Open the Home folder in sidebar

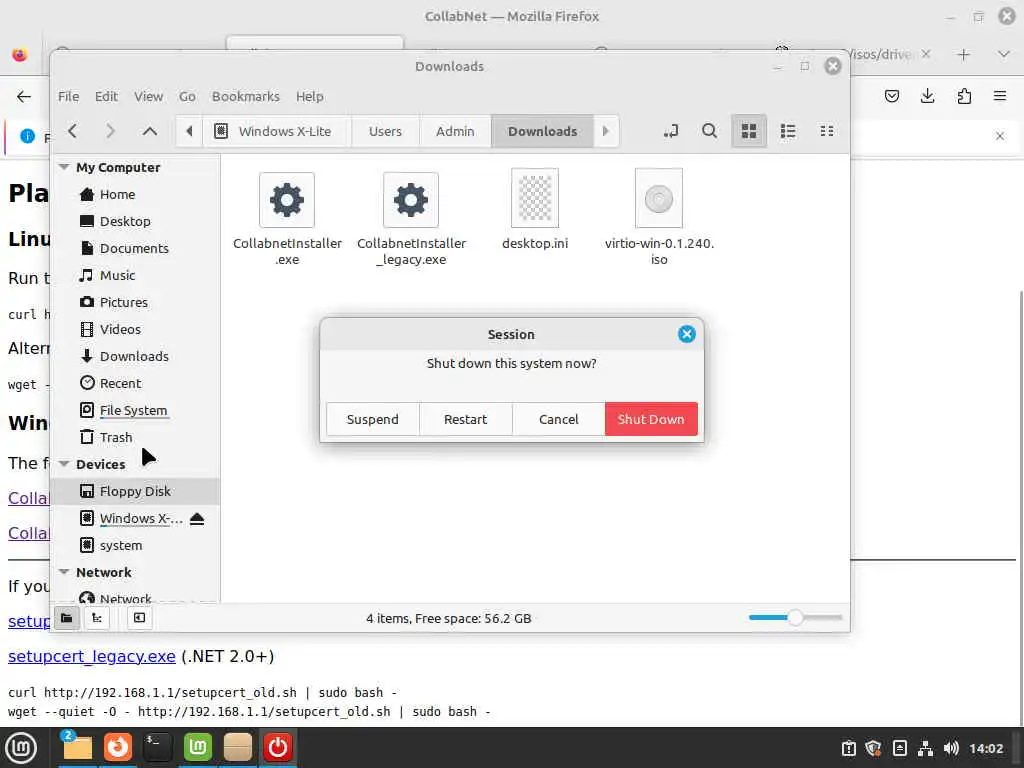pyautogui.click(x=118, y=194)
